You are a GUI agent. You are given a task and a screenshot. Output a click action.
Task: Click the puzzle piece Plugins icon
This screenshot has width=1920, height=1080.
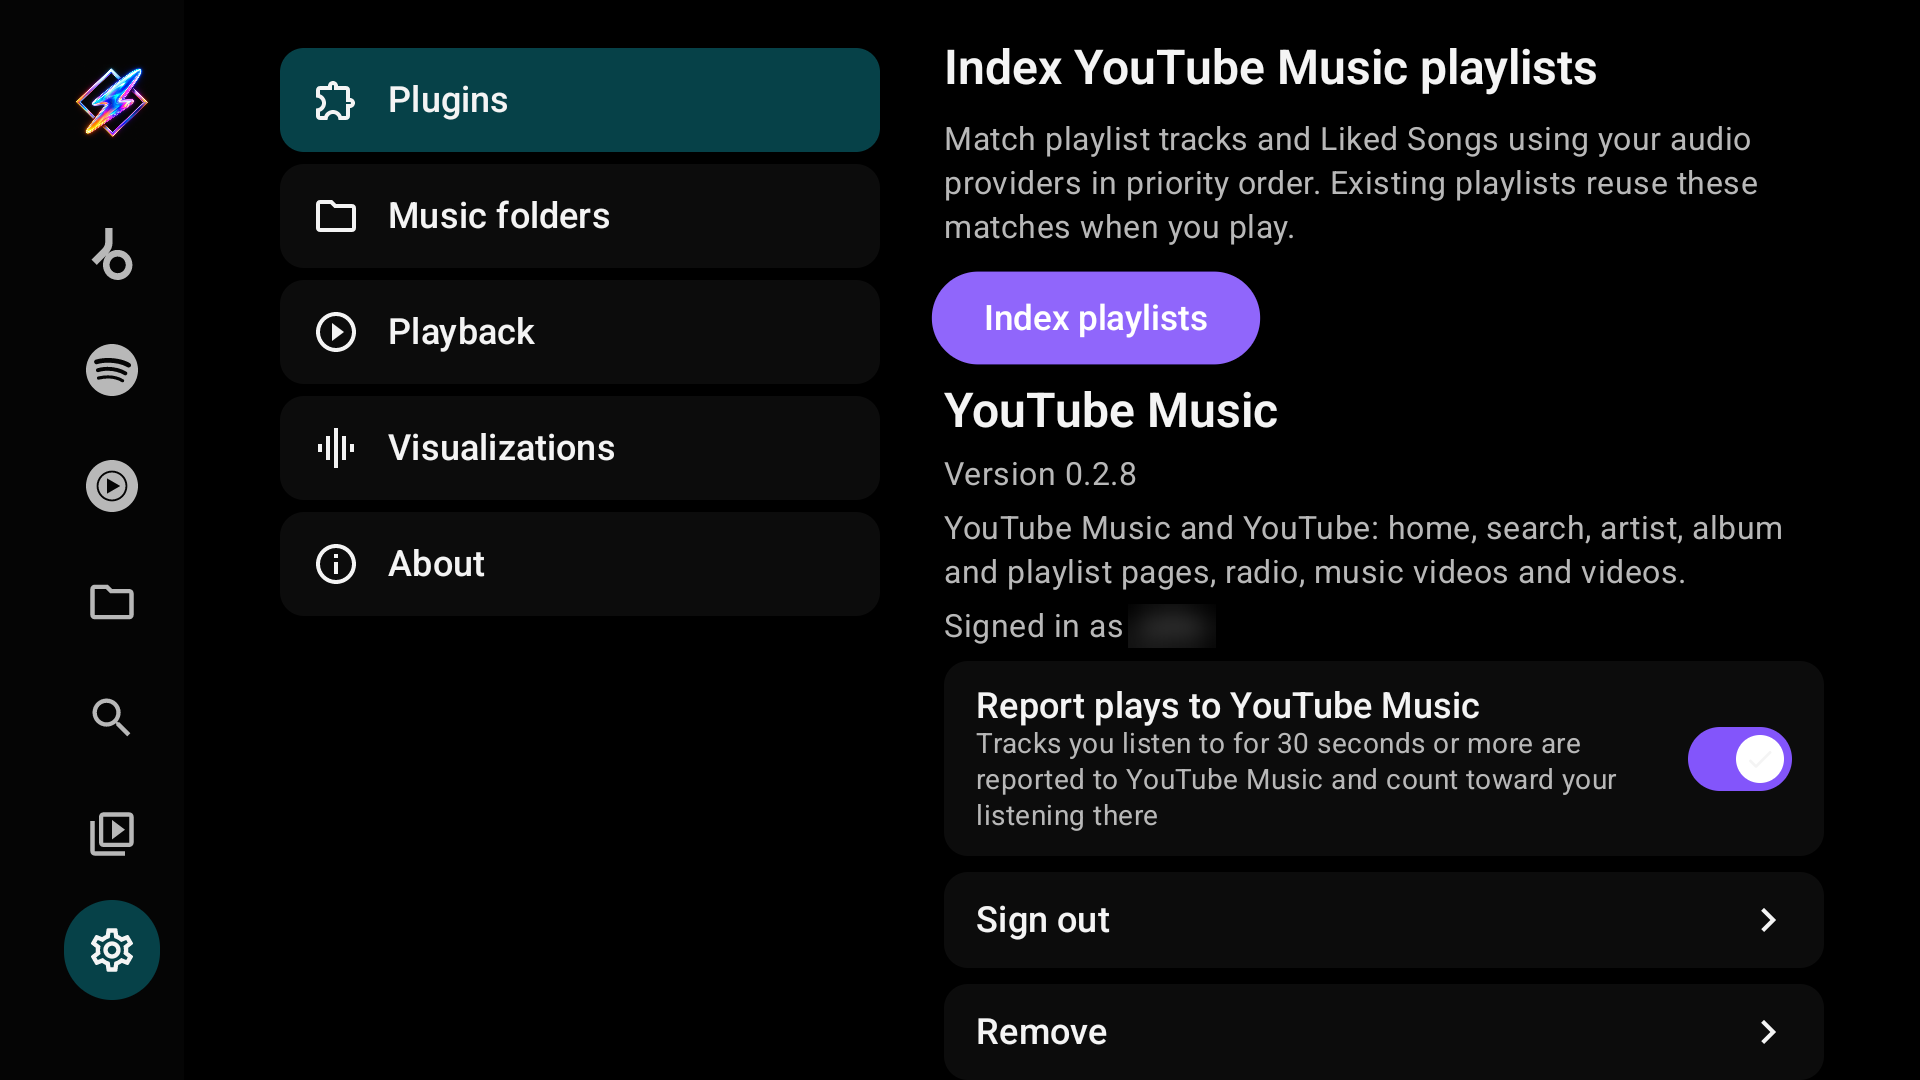point(335,100)
